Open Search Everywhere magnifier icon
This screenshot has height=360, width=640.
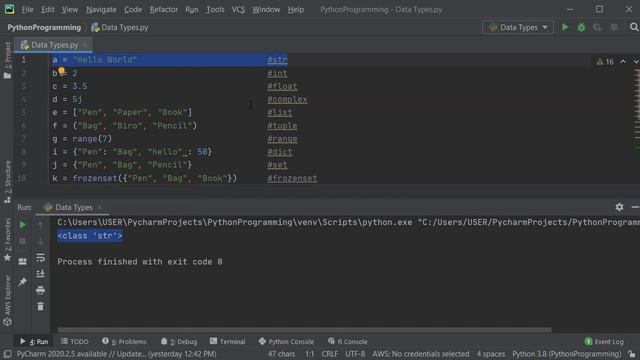(634, 27)
